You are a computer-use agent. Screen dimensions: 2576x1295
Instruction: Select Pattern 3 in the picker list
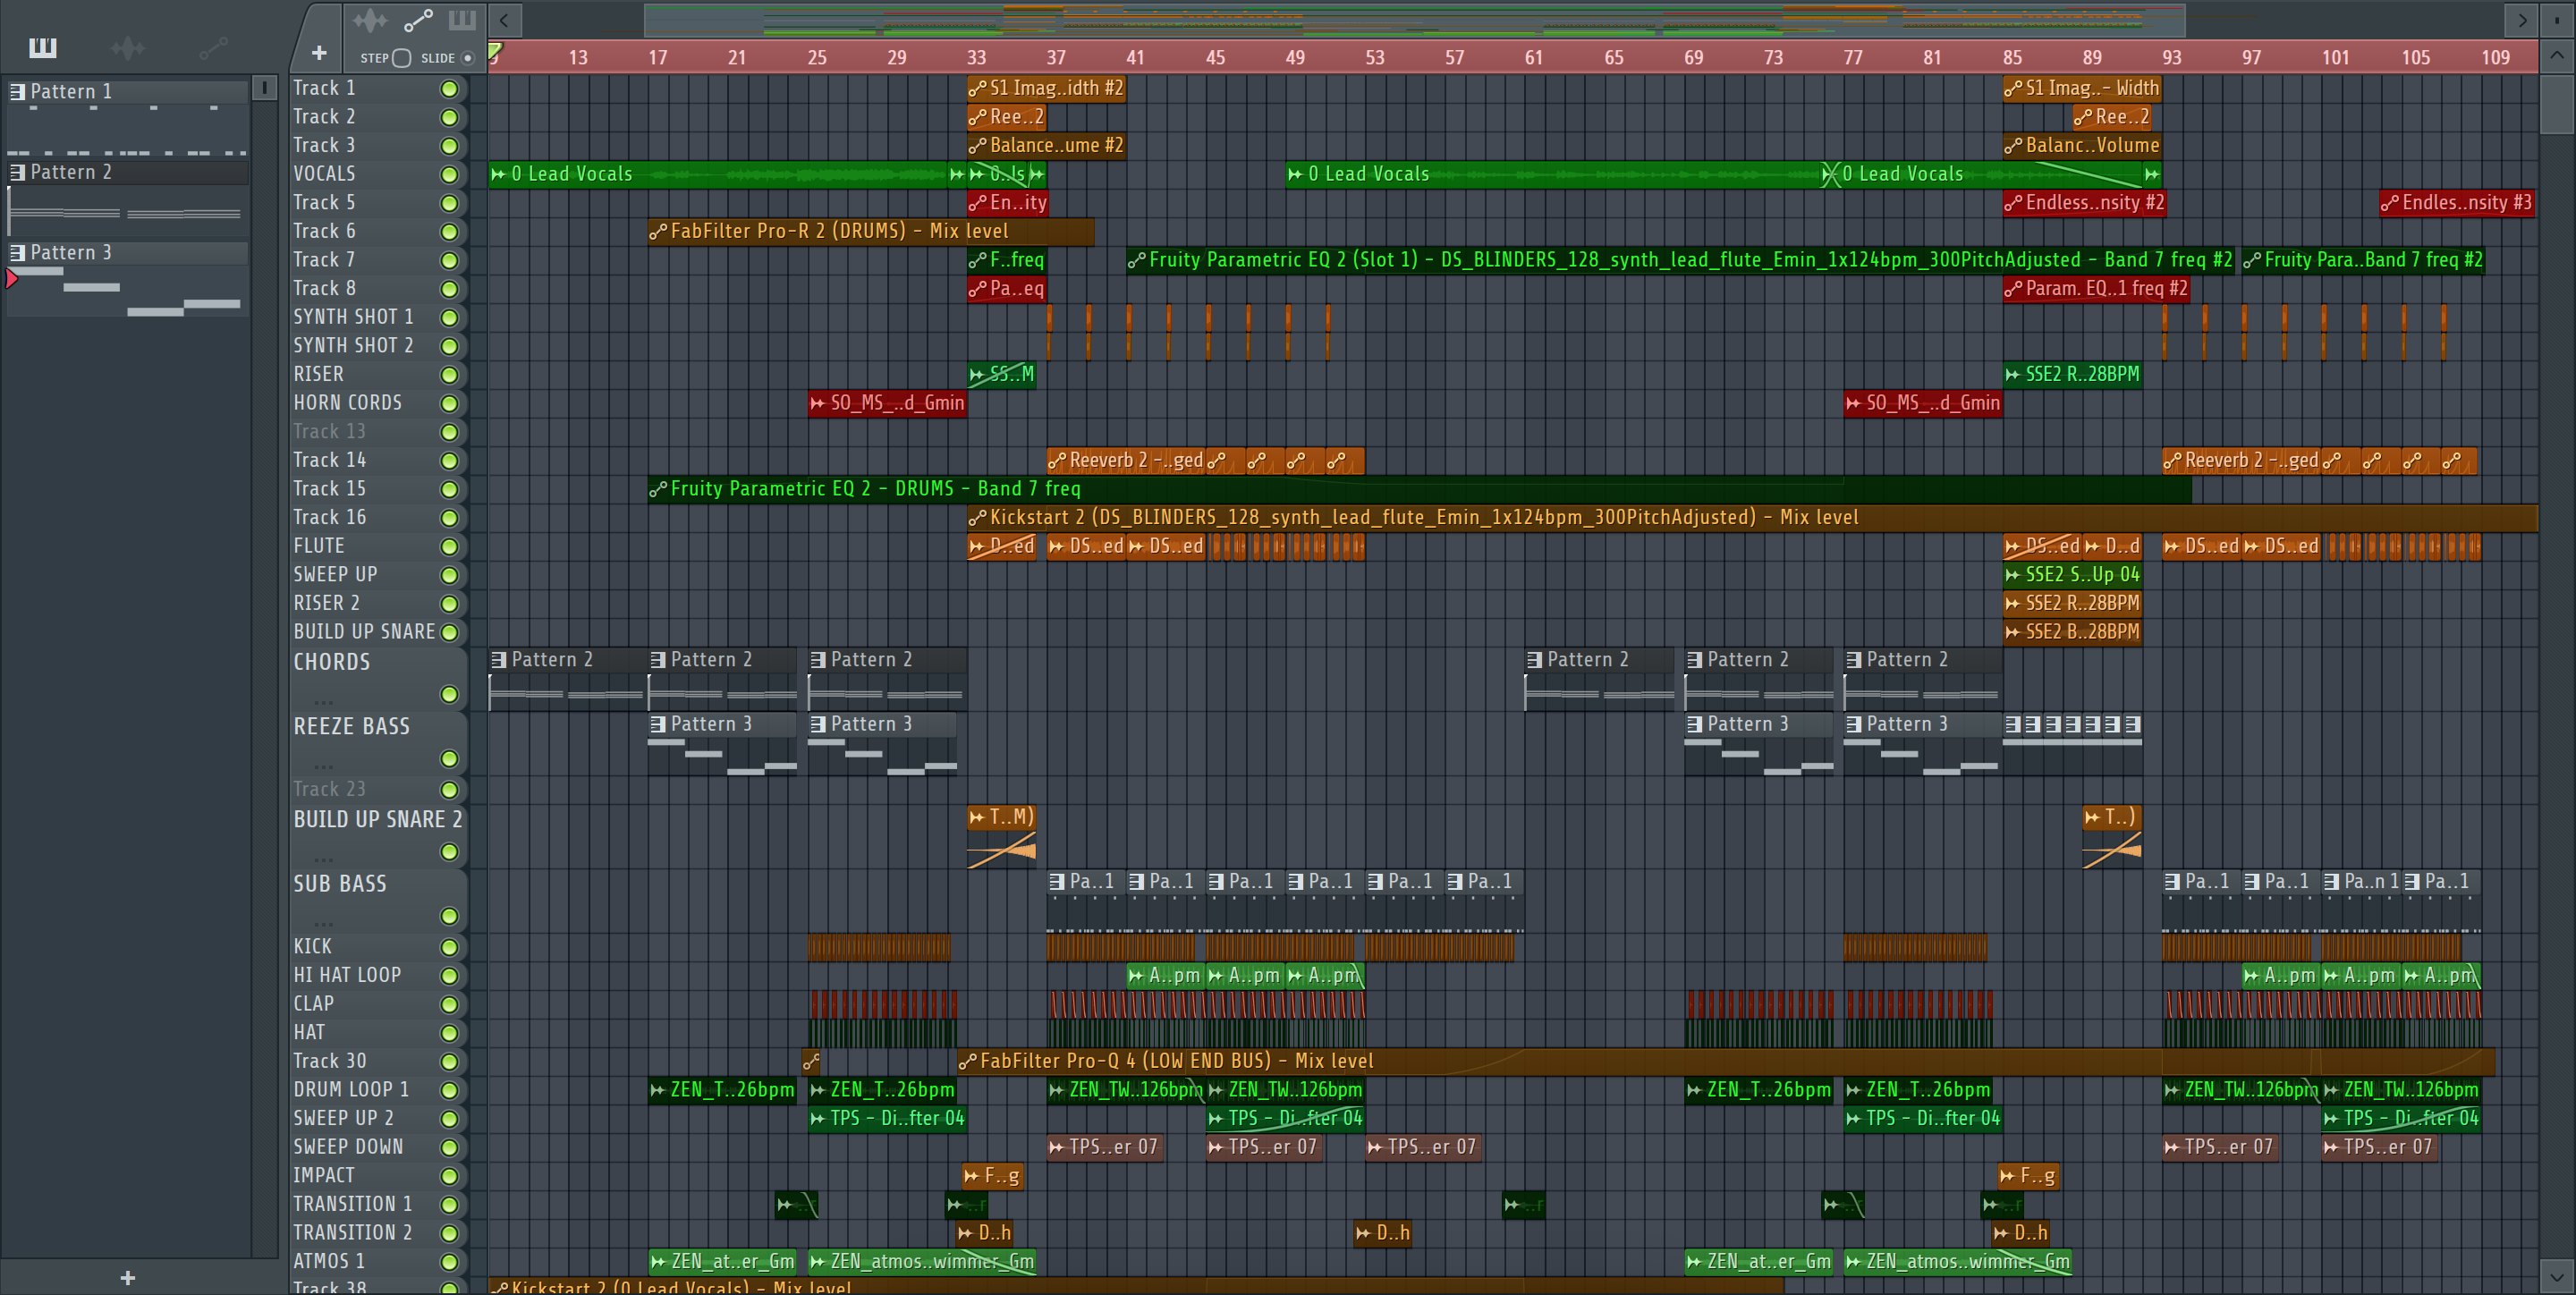coord(70,252)
